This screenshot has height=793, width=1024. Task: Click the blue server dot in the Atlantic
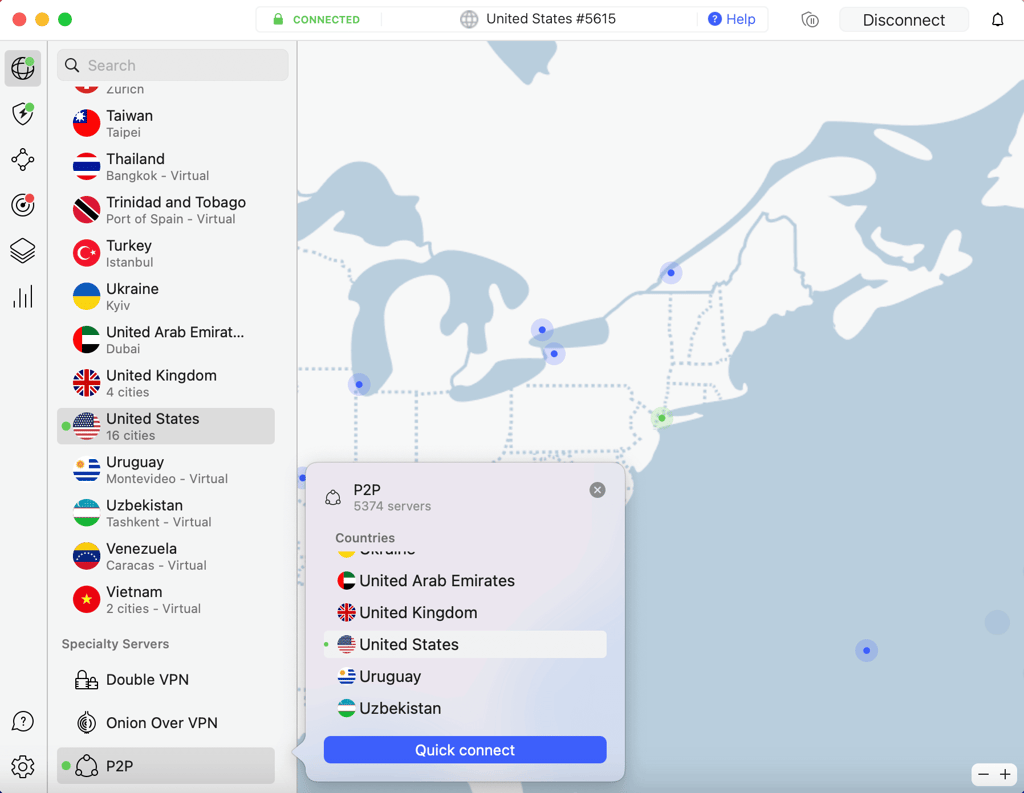867,651
